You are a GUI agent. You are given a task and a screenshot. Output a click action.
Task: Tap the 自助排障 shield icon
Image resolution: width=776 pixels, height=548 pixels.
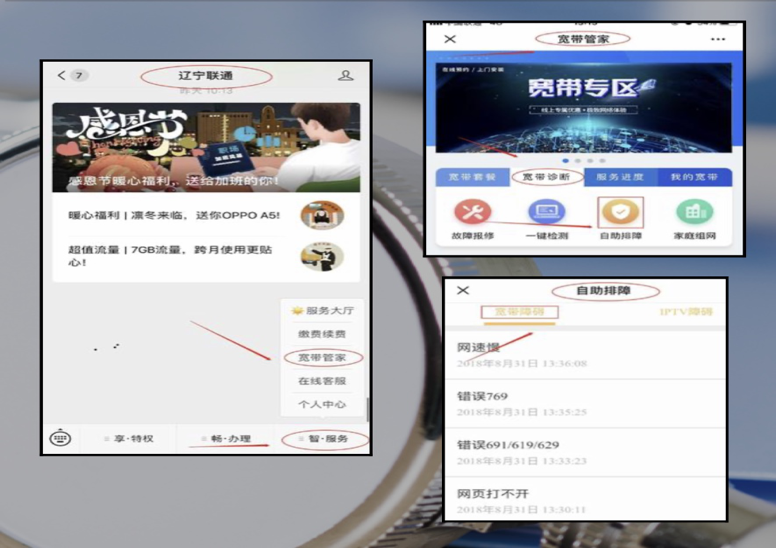(x=621, y=211)
